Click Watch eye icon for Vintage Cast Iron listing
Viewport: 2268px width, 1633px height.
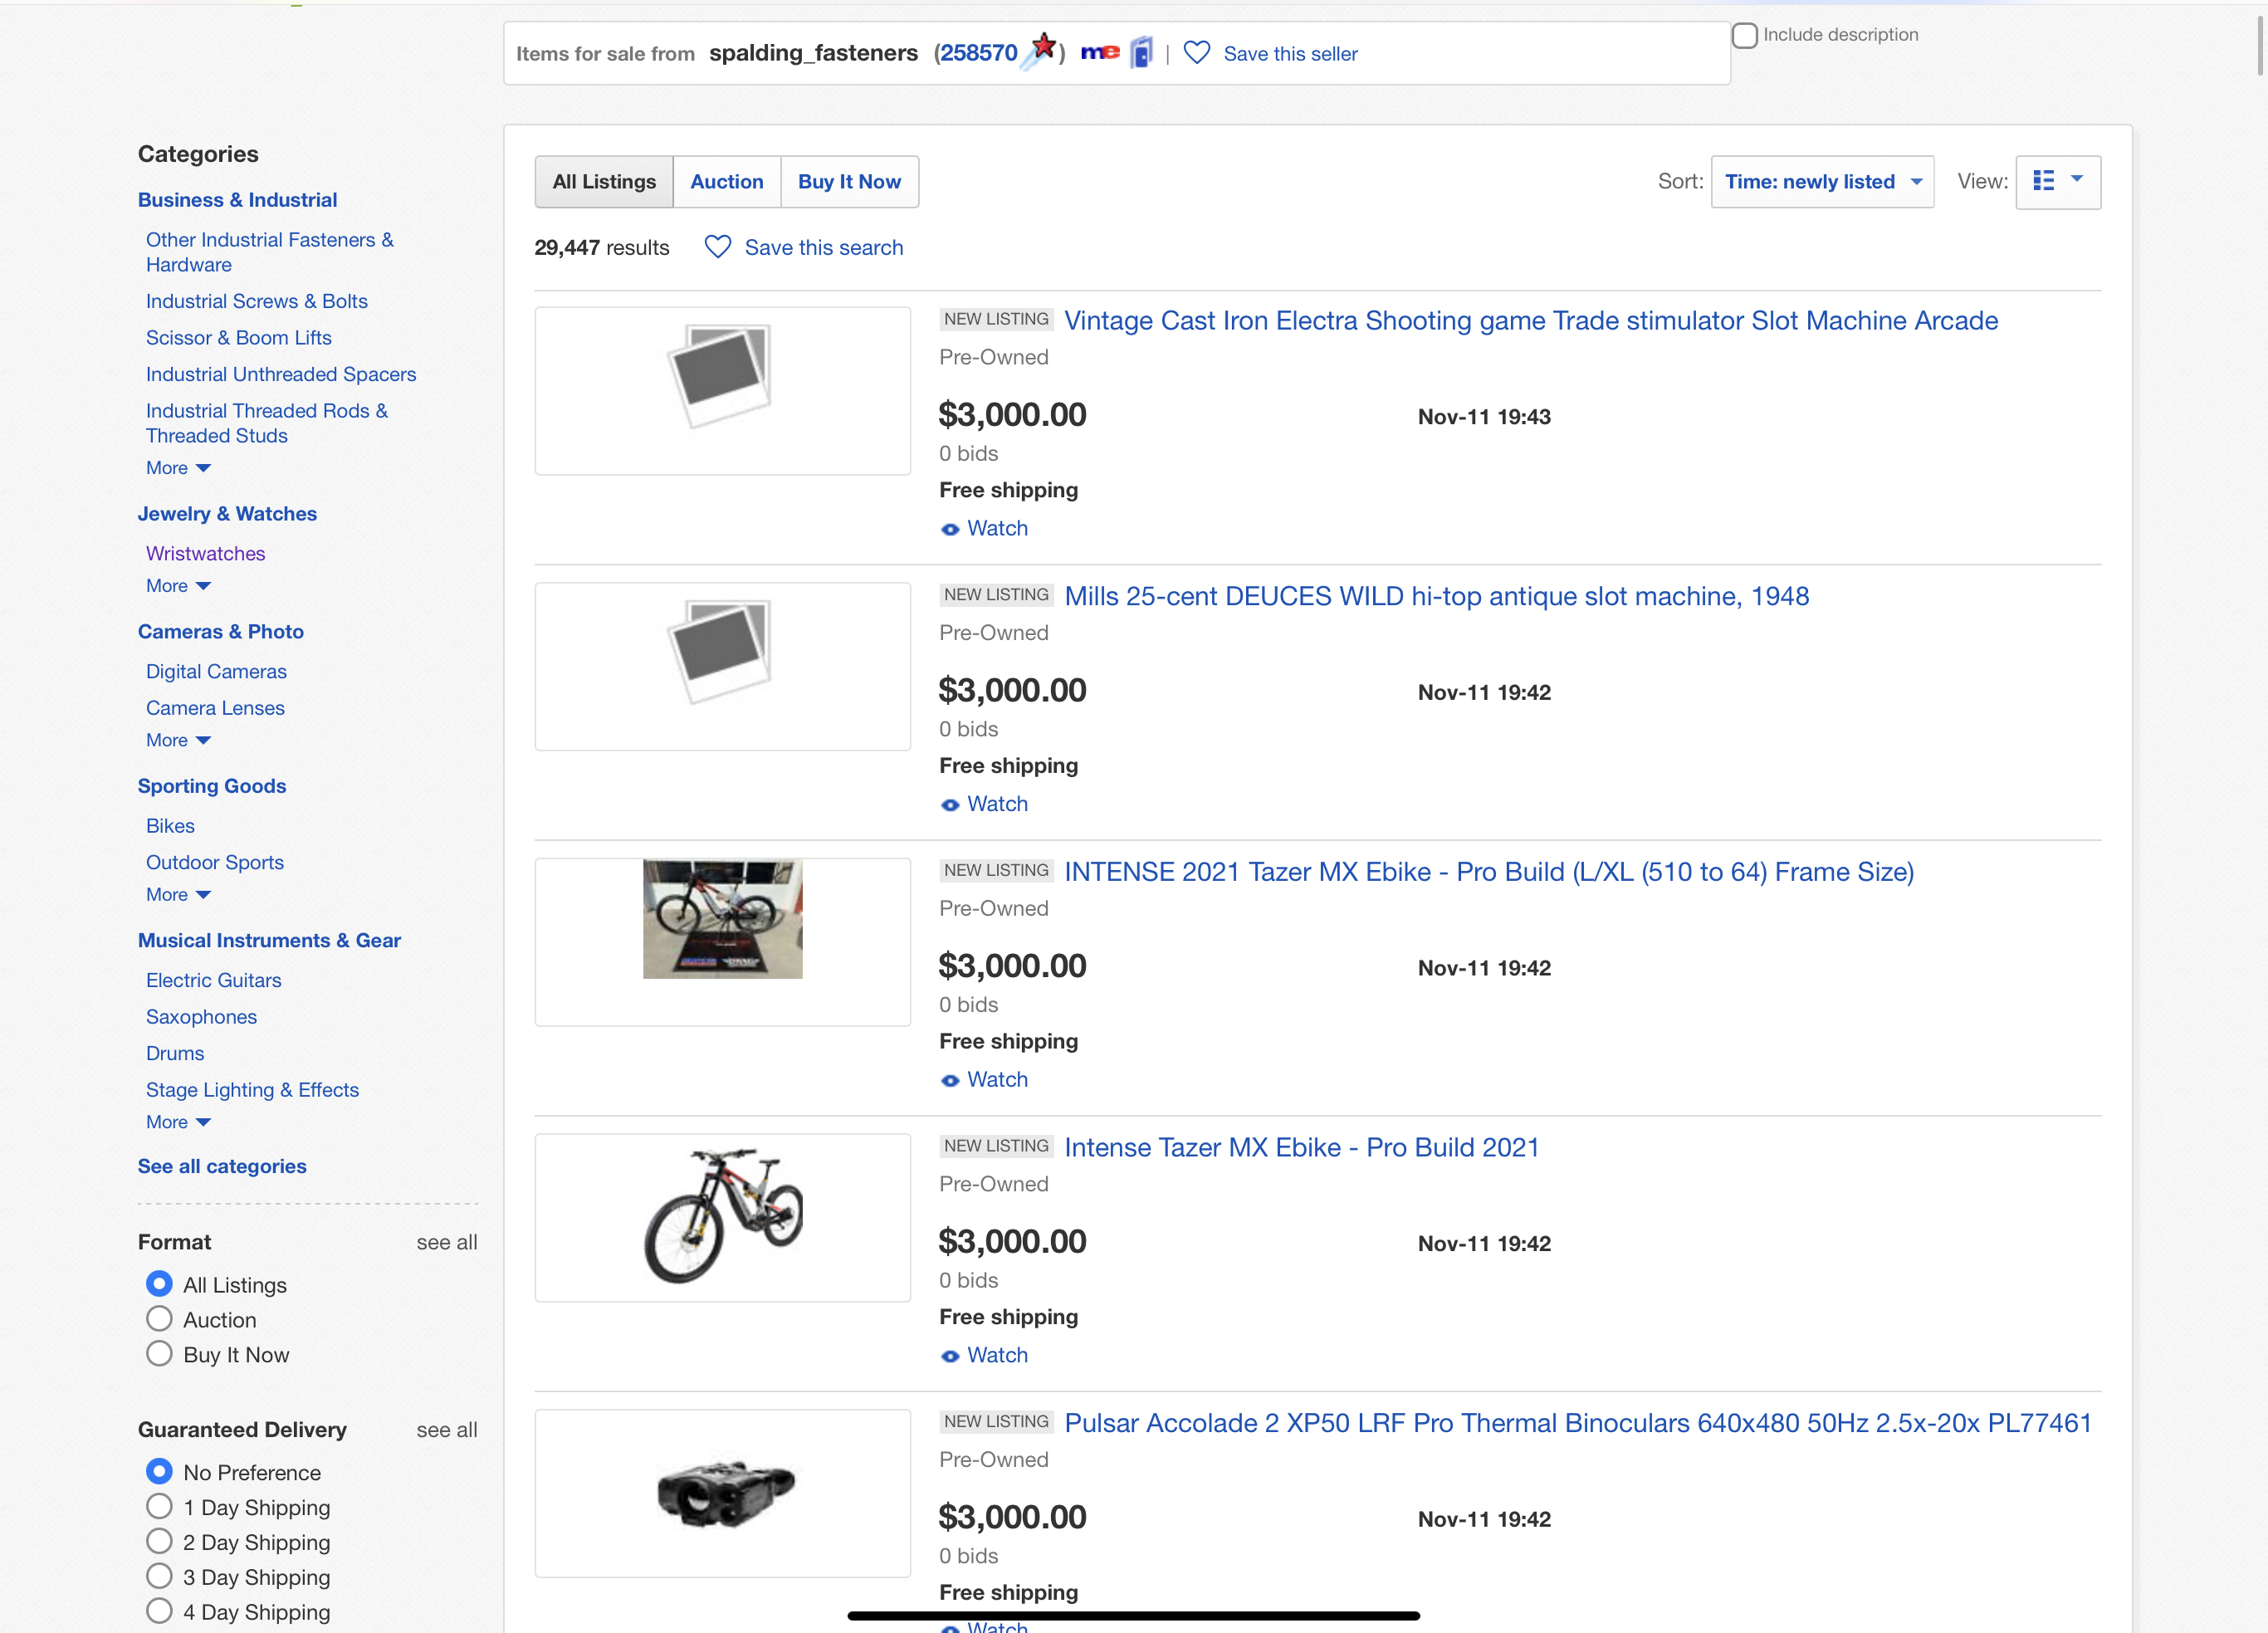pyautogui.click(x=950, y=529)
